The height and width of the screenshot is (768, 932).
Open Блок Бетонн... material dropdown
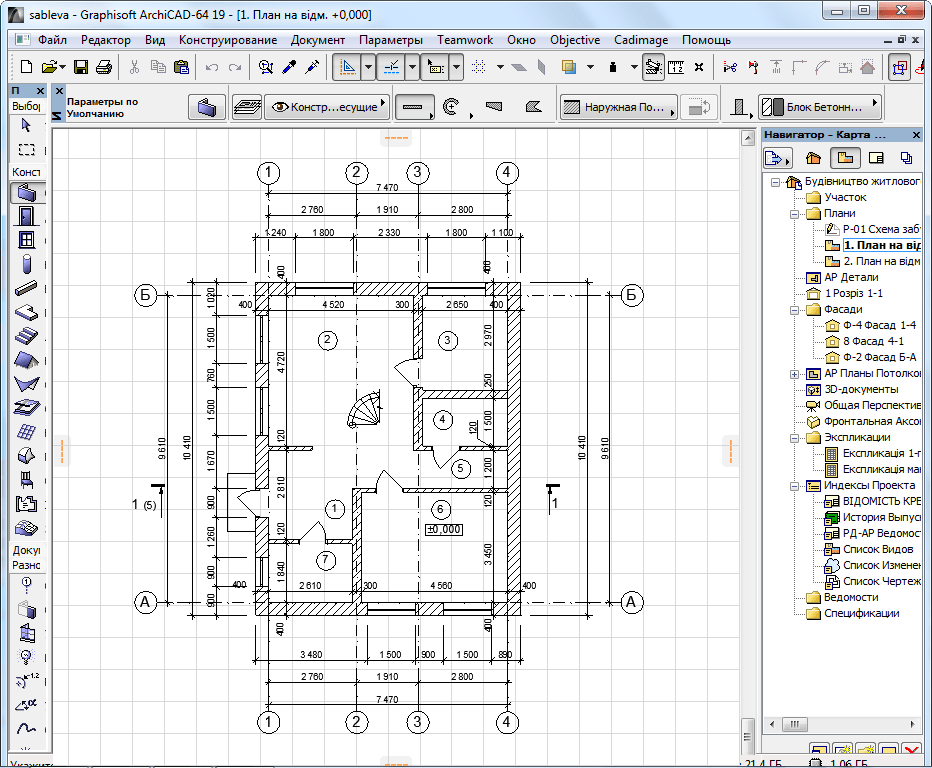[x=820, y=108]
